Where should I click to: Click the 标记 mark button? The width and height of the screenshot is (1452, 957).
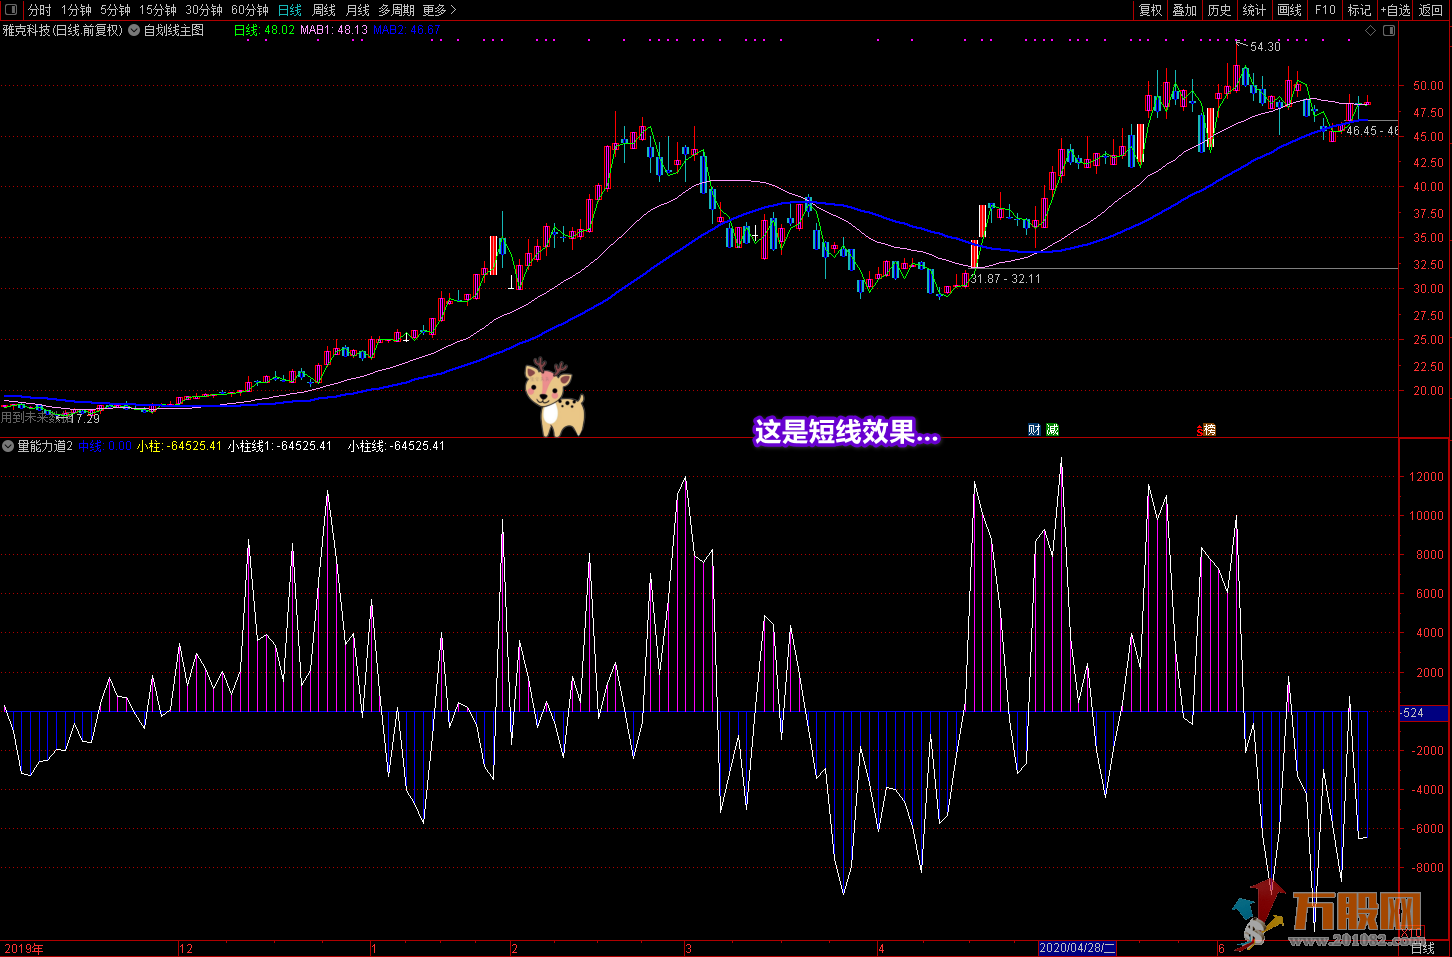click(1360, 10)
